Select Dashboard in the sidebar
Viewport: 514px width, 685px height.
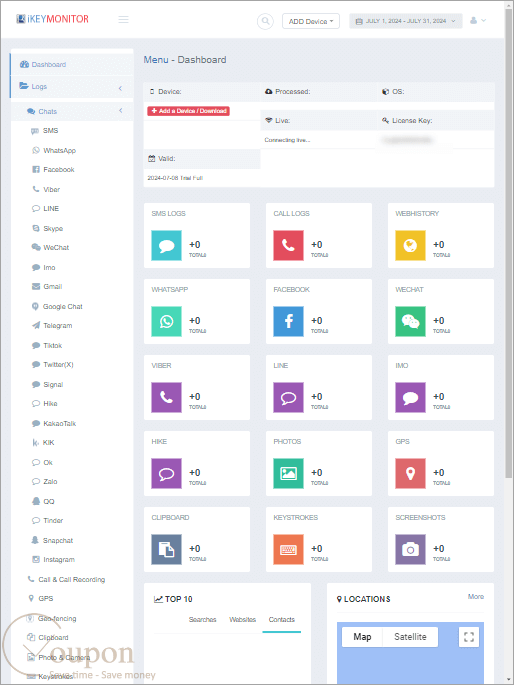tap(72, 65)
